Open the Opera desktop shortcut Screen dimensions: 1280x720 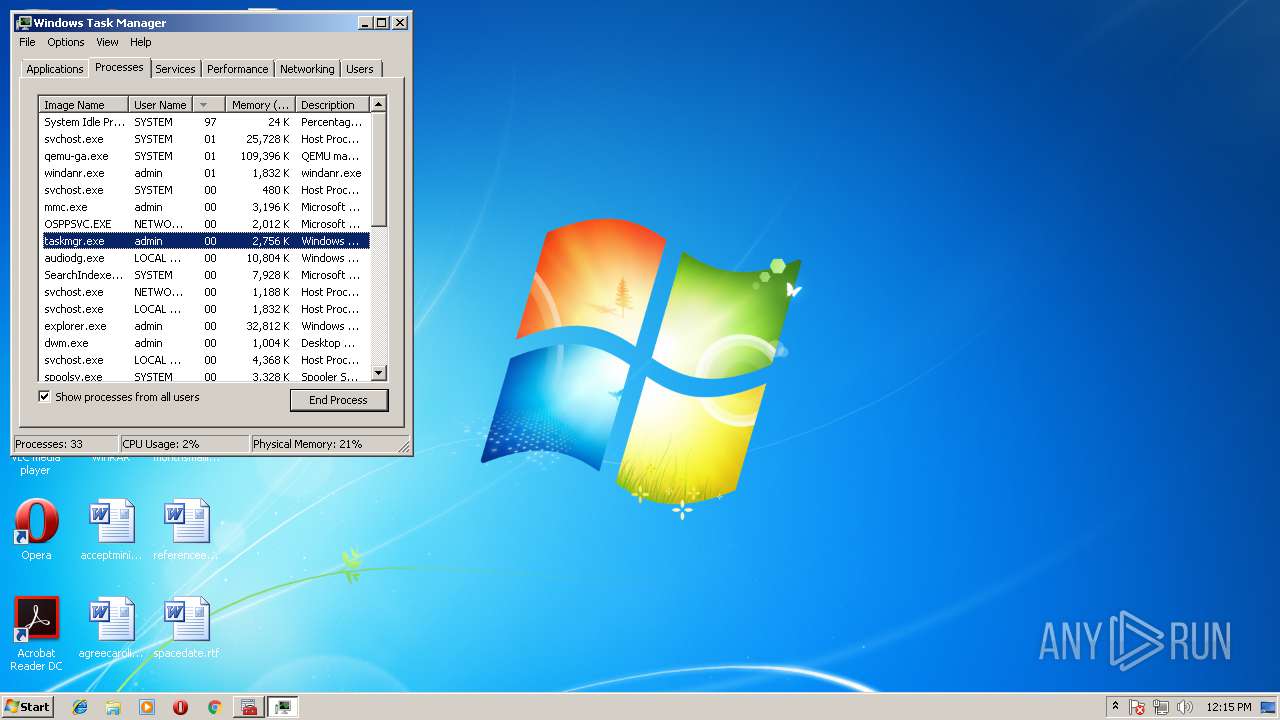(36, 530)
